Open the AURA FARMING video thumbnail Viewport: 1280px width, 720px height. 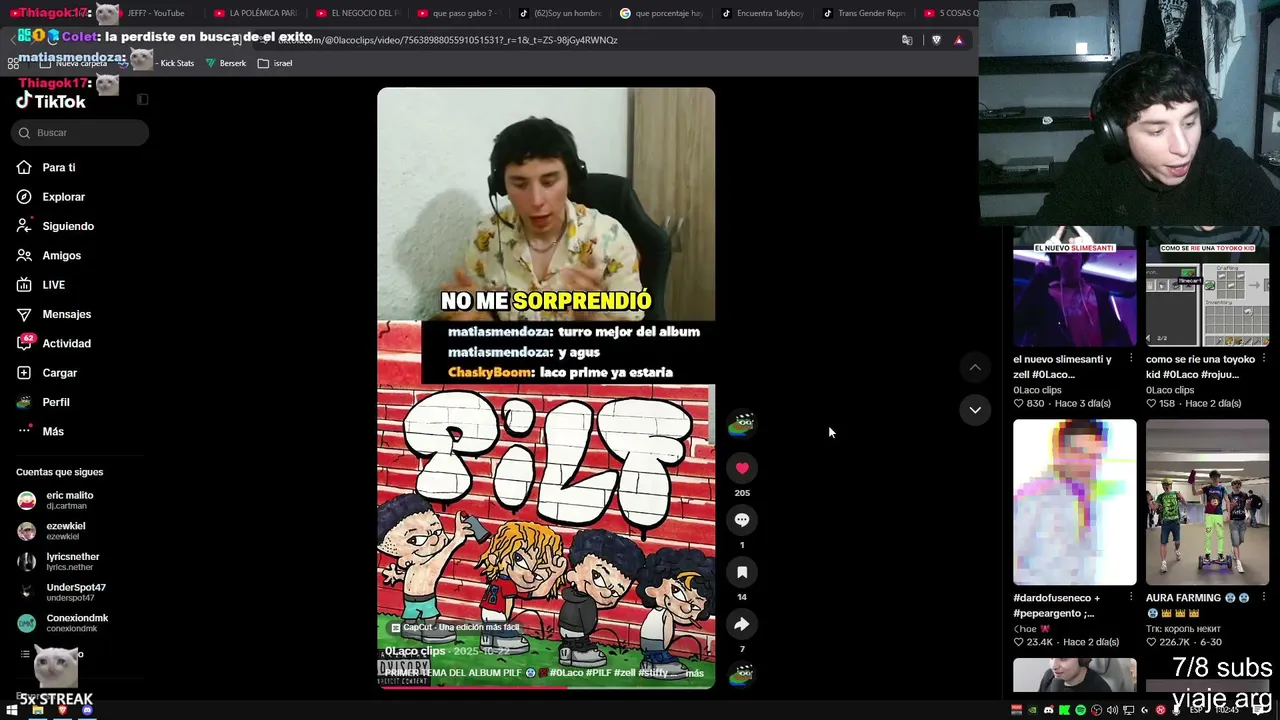1207,502
